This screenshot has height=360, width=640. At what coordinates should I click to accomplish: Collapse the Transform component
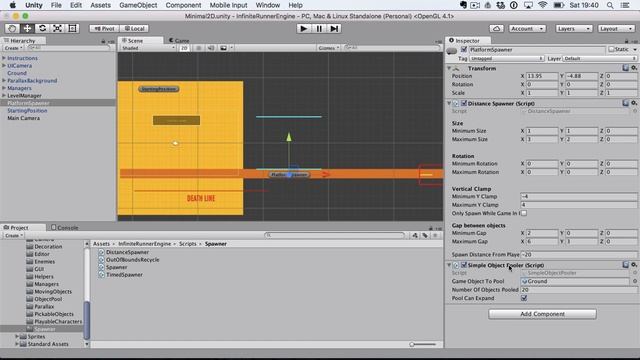[449, 68]
